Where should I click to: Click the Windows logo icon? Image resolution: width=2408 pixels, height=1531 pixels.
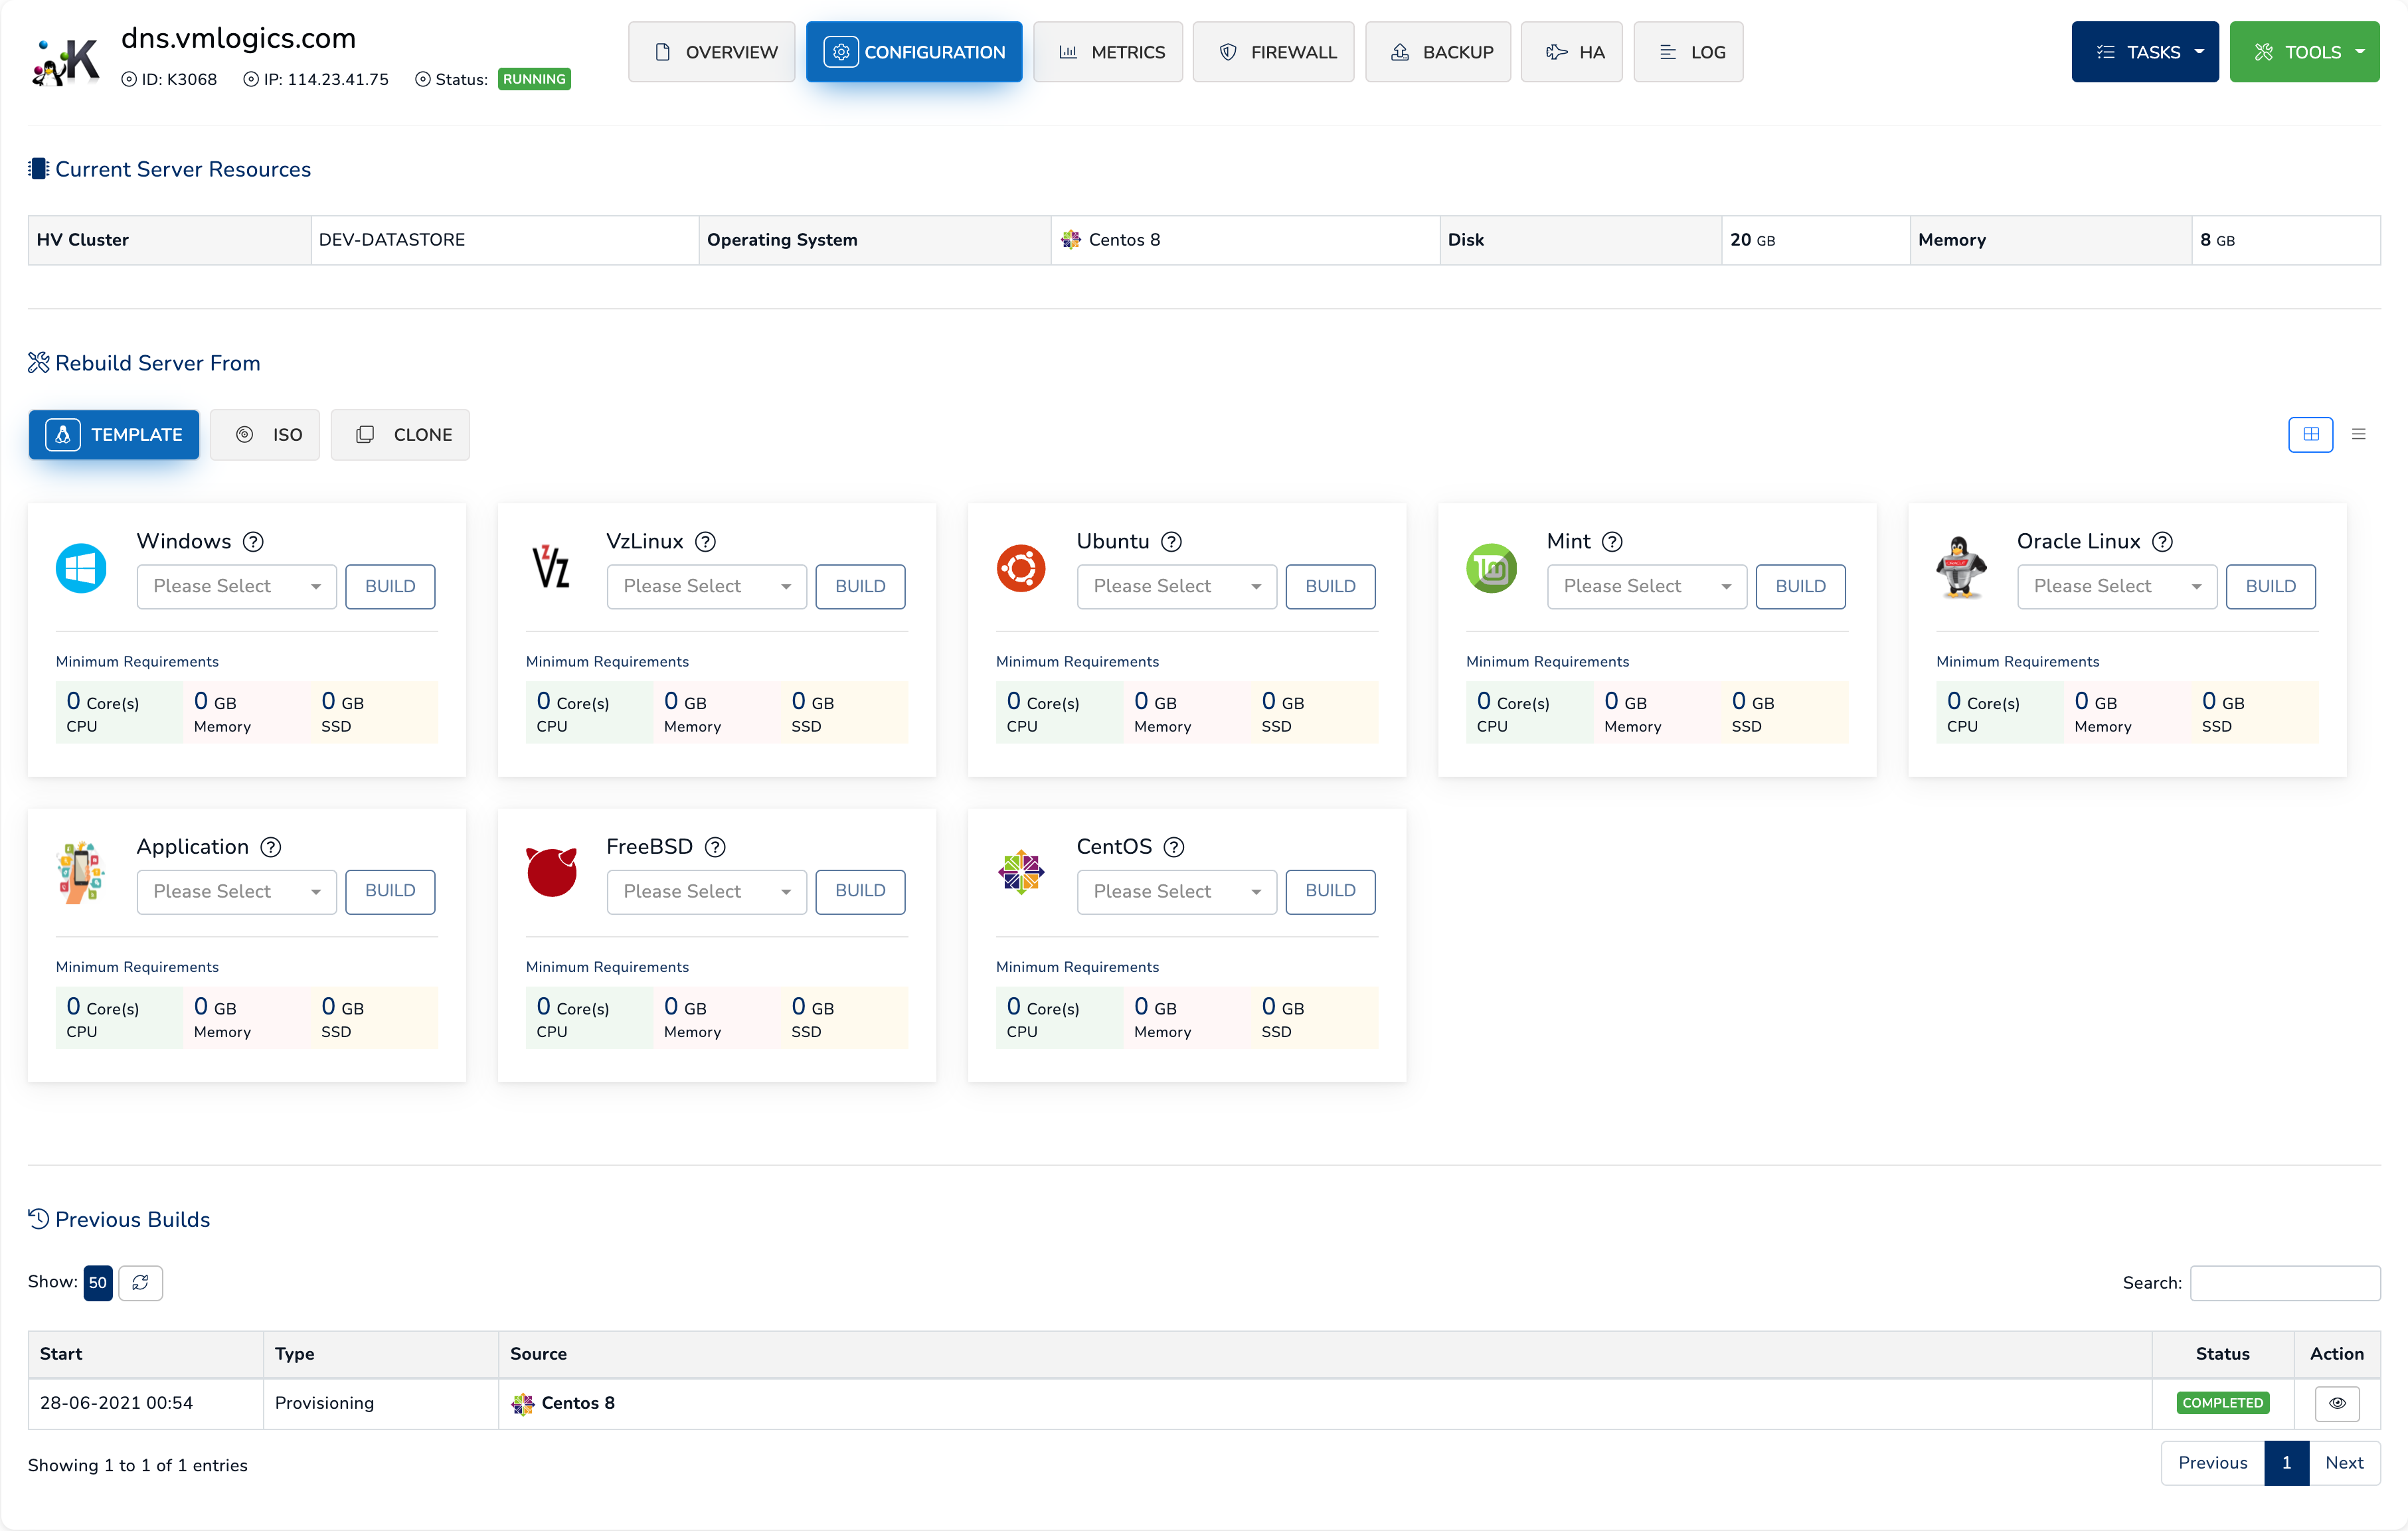pos(81,568)
